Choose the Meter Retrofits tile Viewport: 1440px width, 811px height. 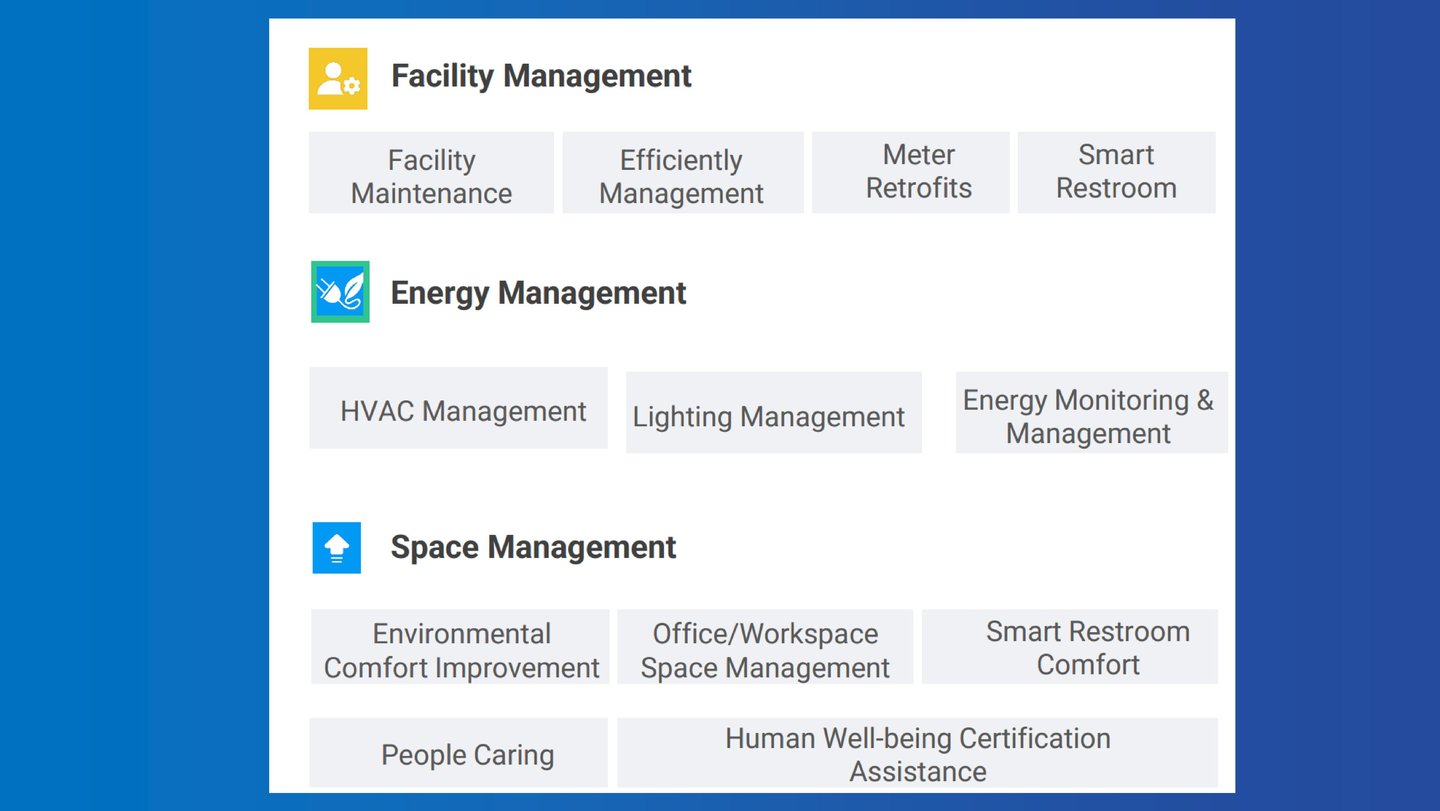coord(910,173)
